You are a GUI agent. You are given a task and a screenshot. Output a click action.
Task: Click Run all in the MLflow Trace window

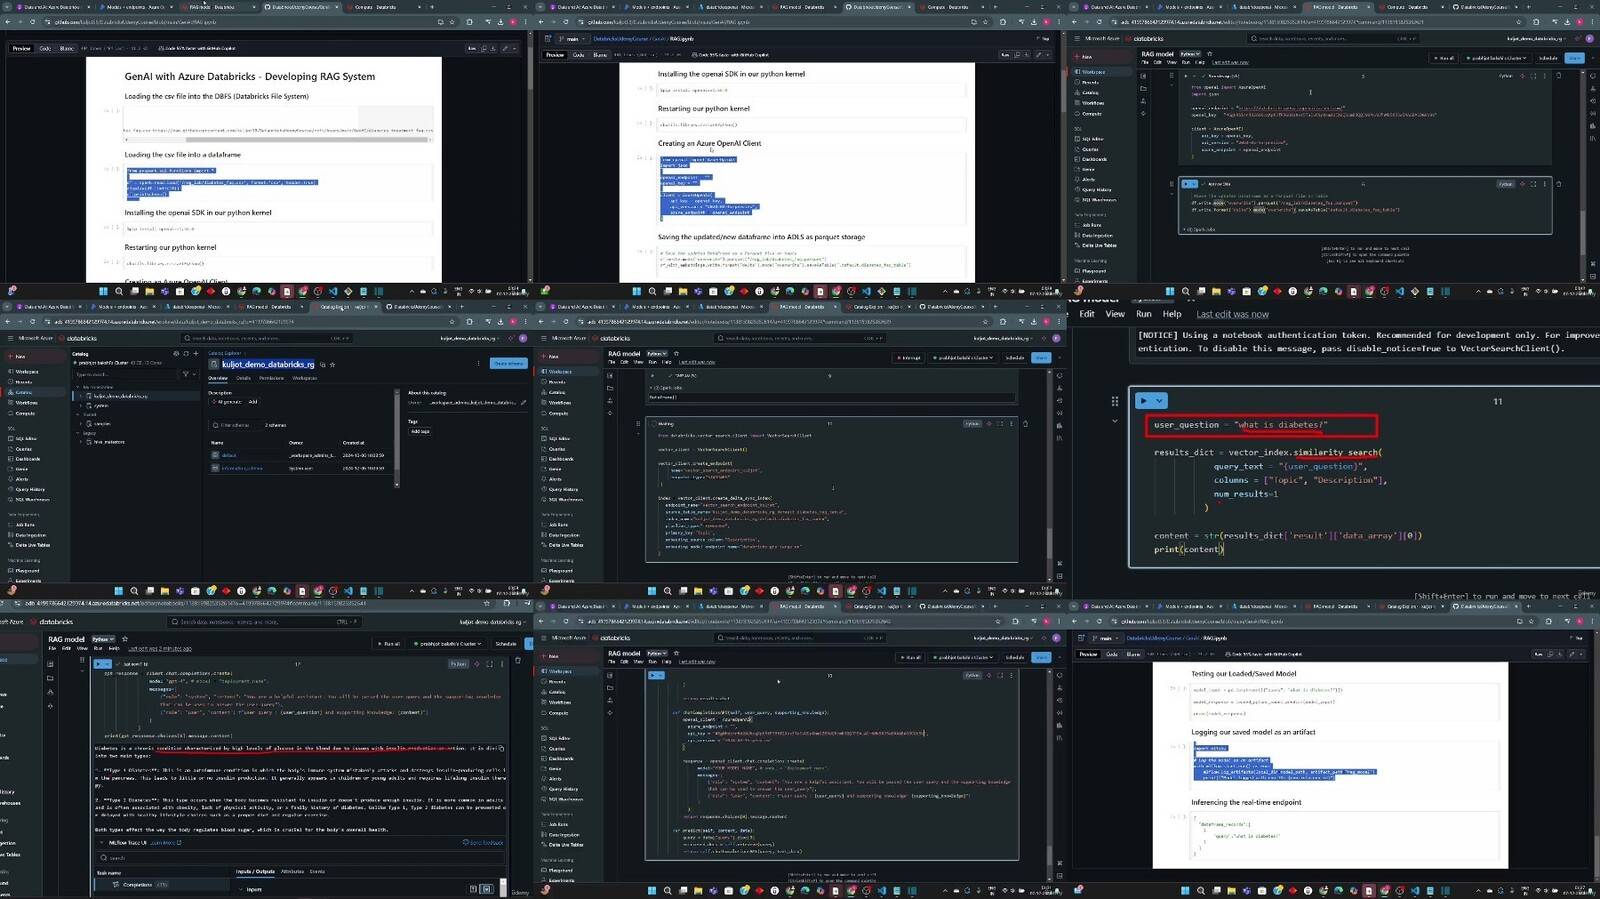388,644
